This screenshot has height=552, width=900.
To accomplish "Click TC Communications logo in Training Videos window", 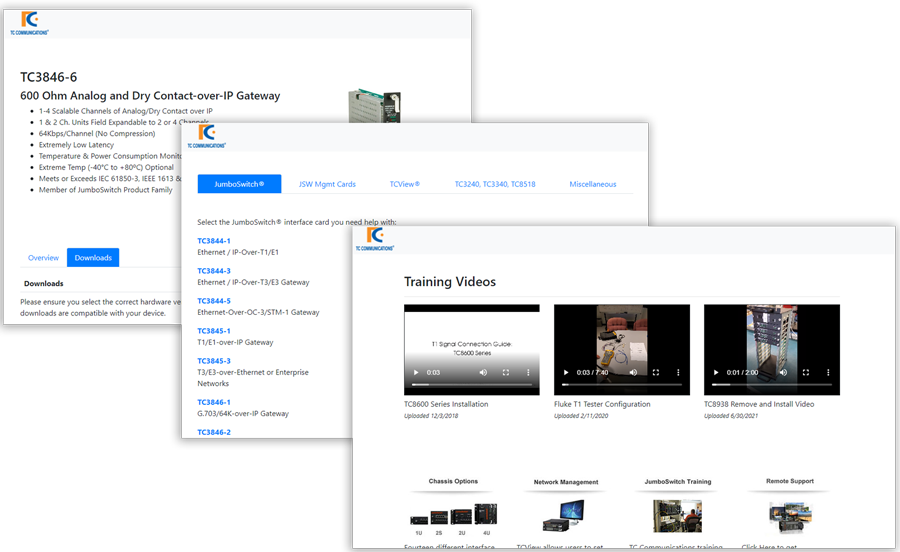I will coord(375,239).
